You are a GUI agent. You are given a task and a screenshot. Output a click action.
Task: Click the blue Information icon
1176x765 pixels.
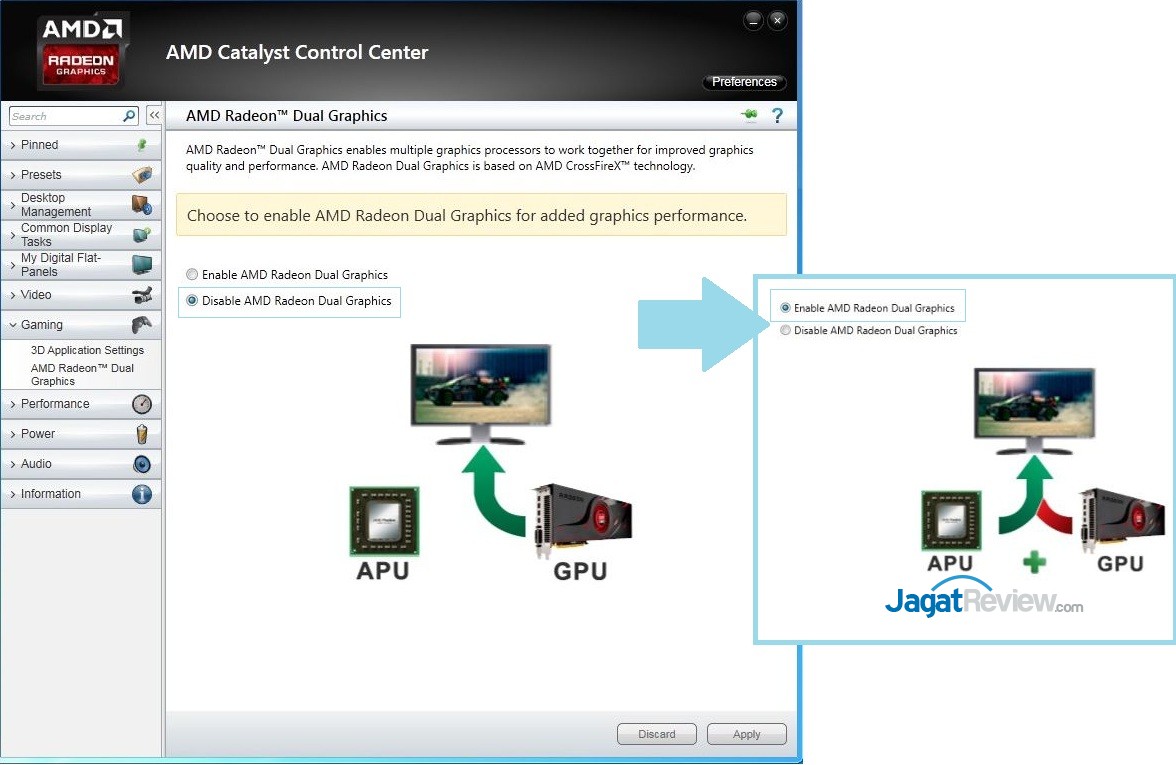tap(142, 494)
